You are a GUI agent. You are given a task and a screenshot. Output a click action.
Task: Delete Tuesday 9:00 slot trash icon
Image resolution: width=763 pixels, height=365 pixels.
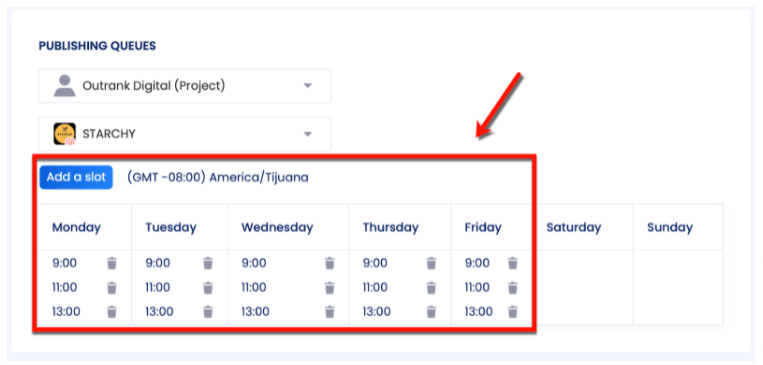point(208,263)
